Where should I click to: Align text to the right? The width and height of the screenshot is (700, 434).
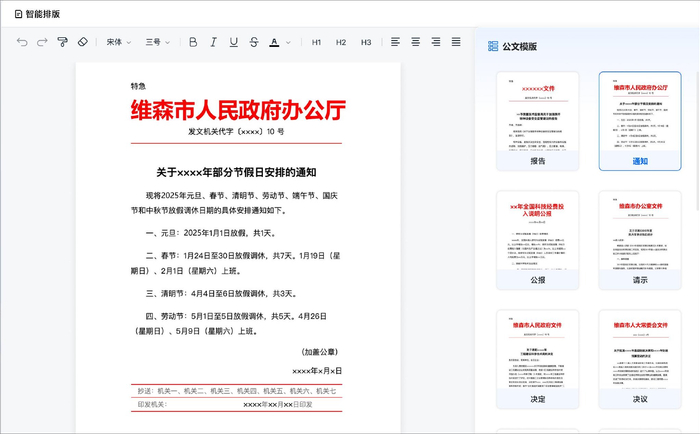(436, 42)
